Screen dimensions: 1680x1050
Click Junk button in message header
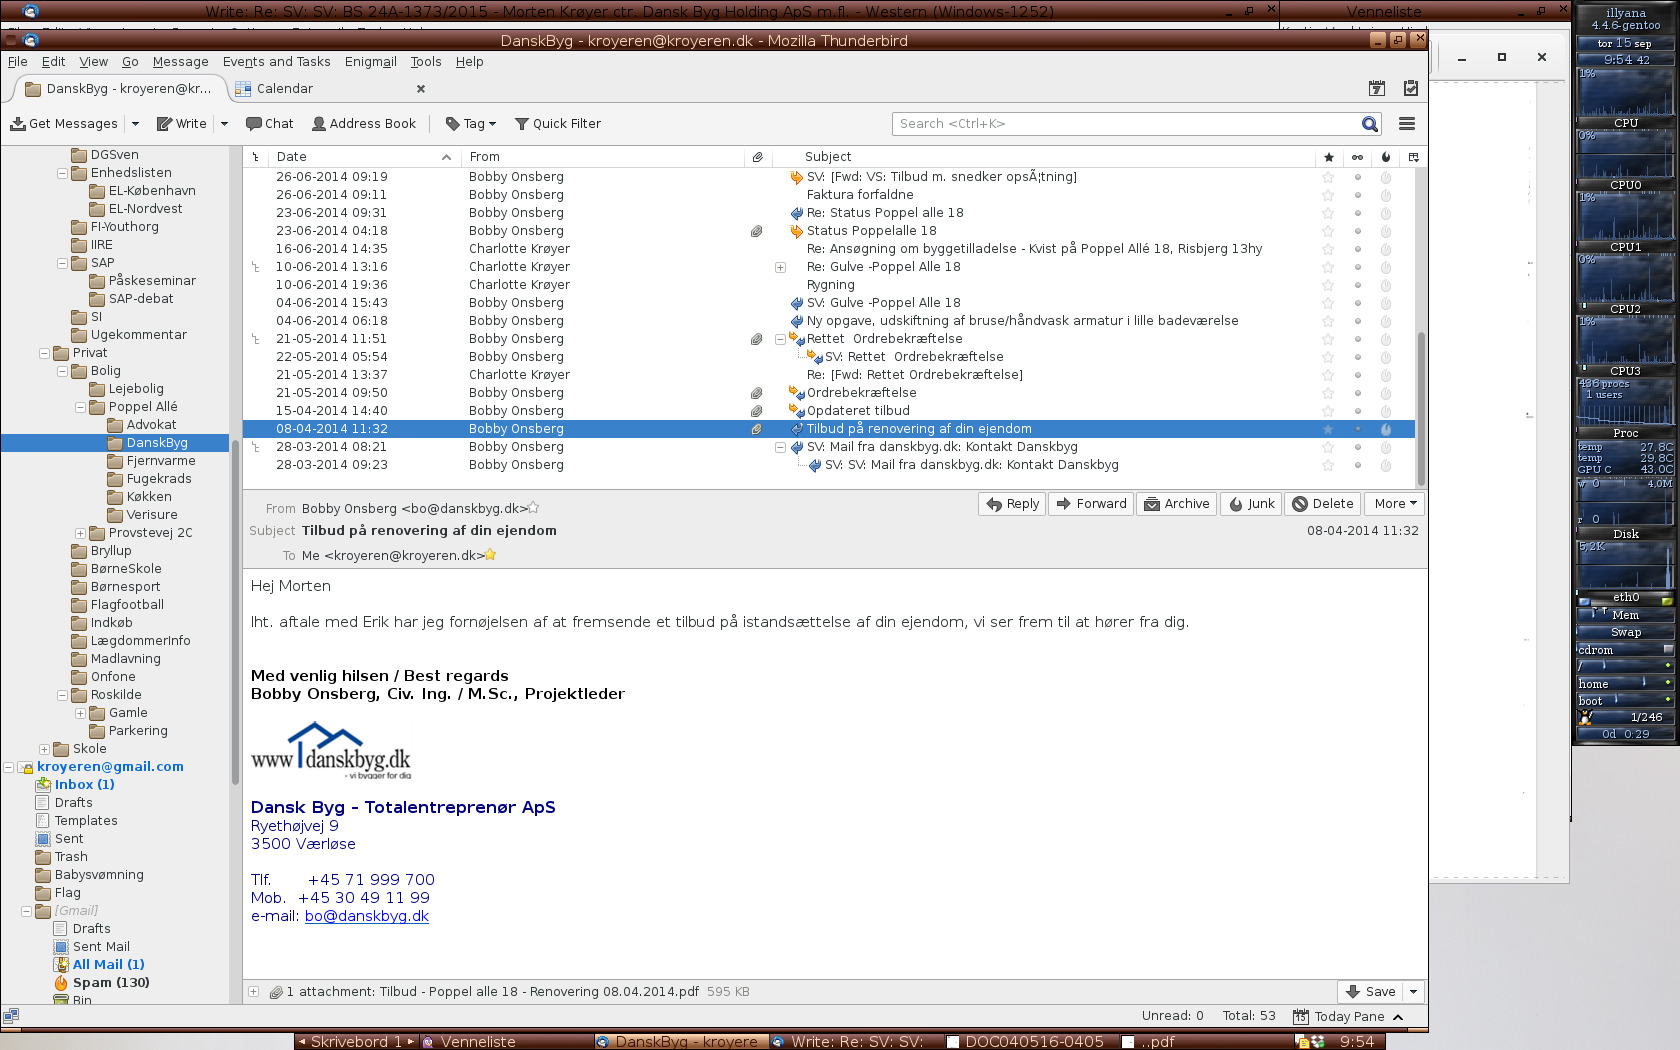click(1251, 504)
